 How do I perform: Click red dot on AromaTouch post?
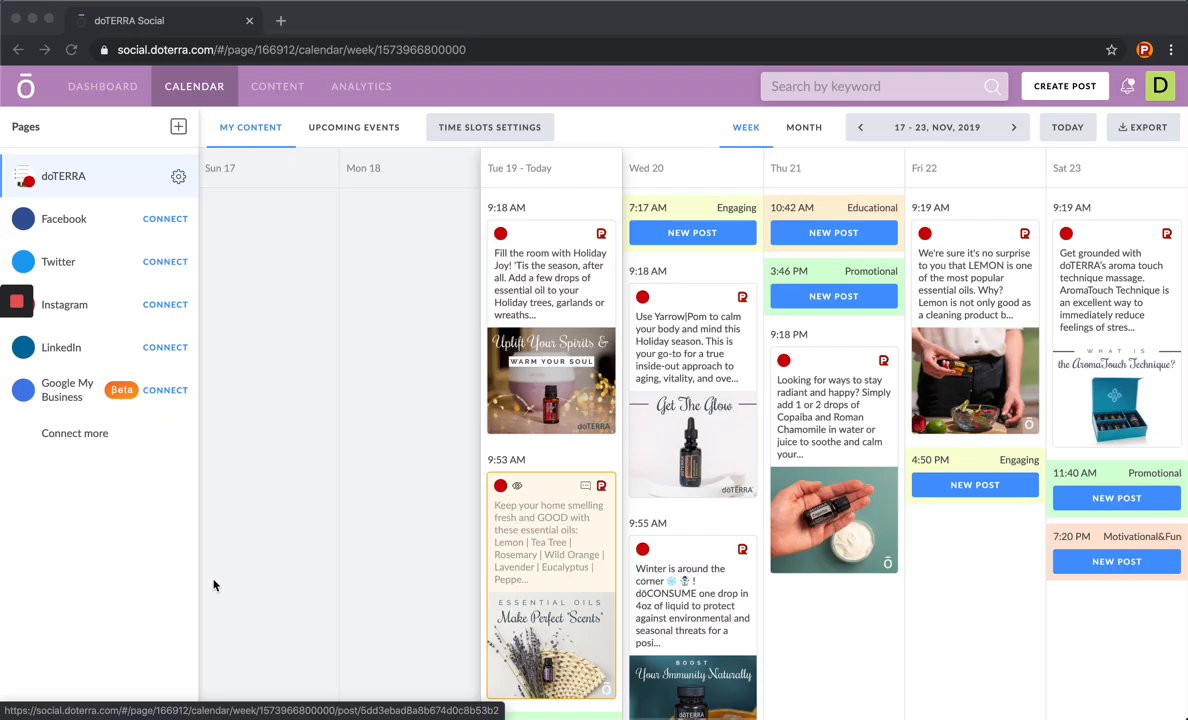(x=1066, y=233)
